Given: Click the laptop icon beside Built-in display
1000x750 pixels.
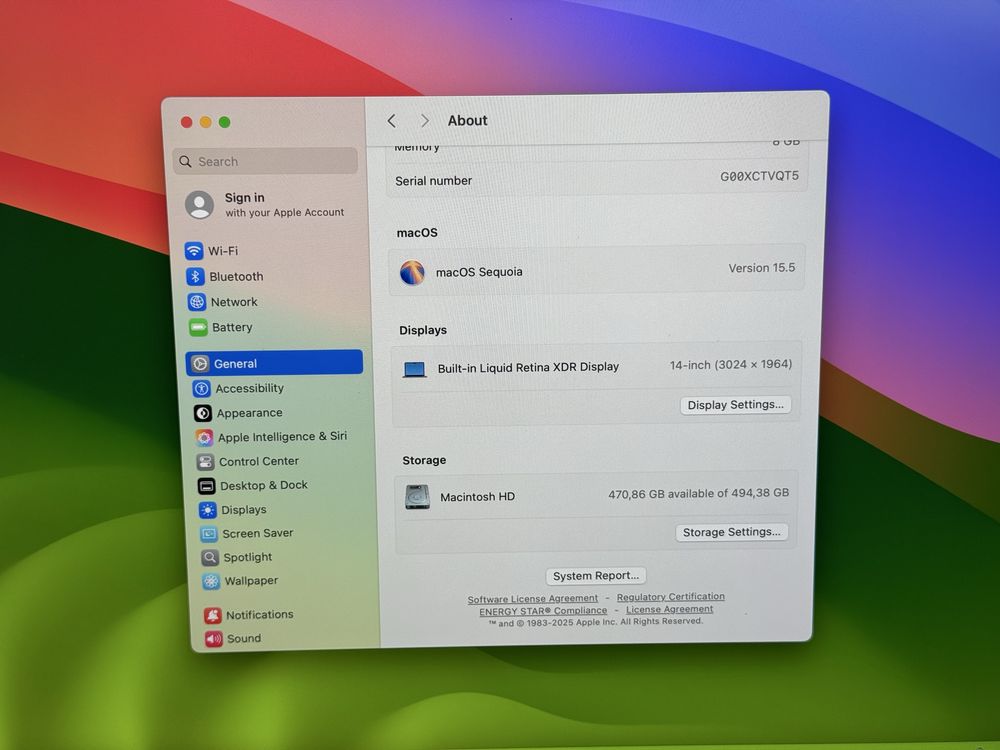Looking at the screenshot, I should [x=415, y=369].
